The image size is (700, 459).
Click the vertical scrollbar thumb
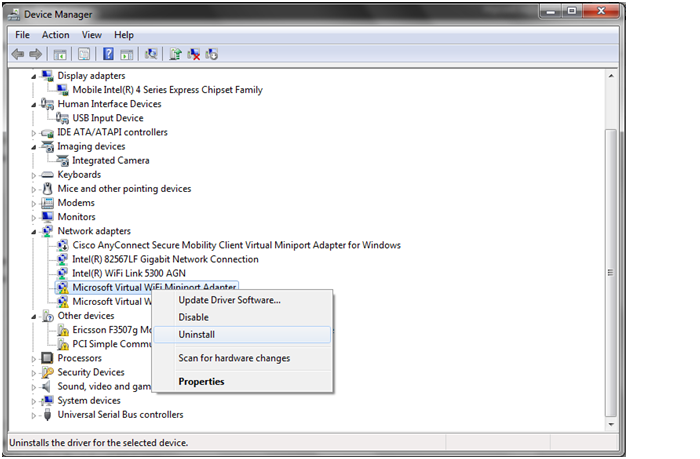pos(611,272)
